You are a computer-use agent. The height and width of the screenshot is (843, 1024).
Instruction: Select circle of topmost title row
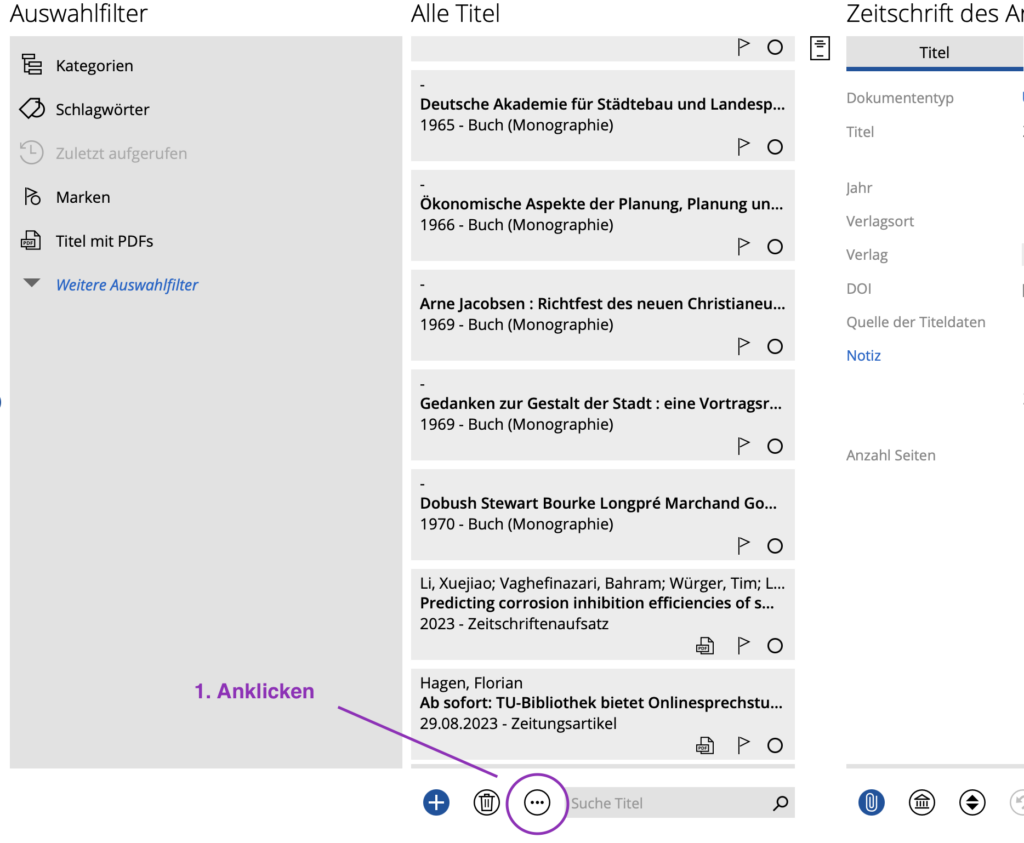tap(775, 48)
